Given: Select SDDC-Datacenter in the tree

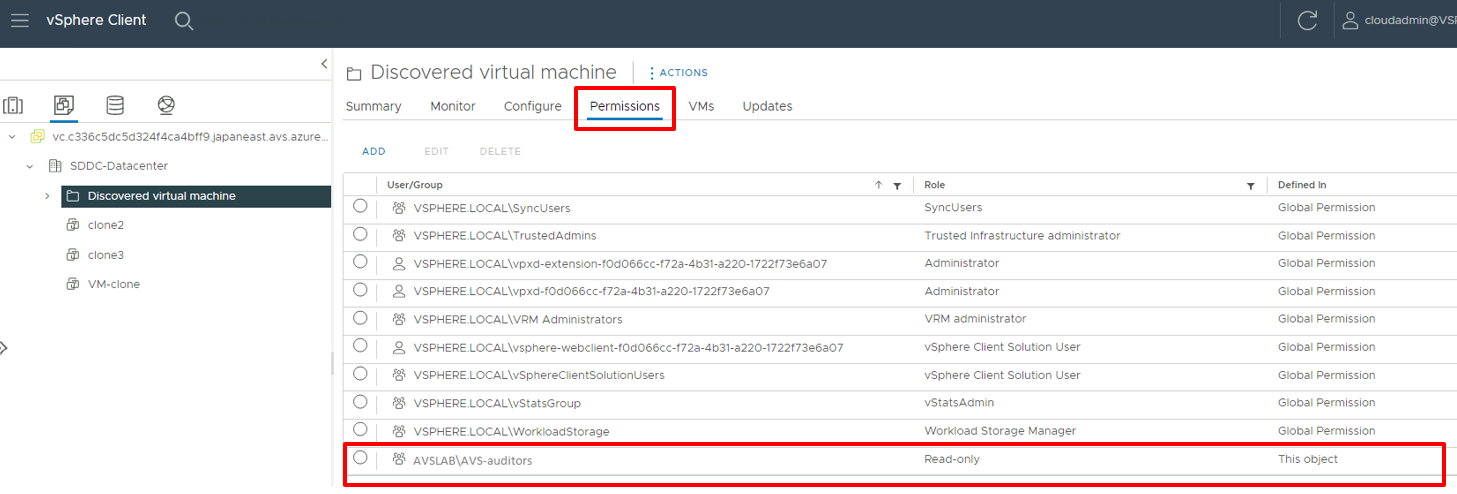Looking at the screenshot, I should (x=118, y=166).
